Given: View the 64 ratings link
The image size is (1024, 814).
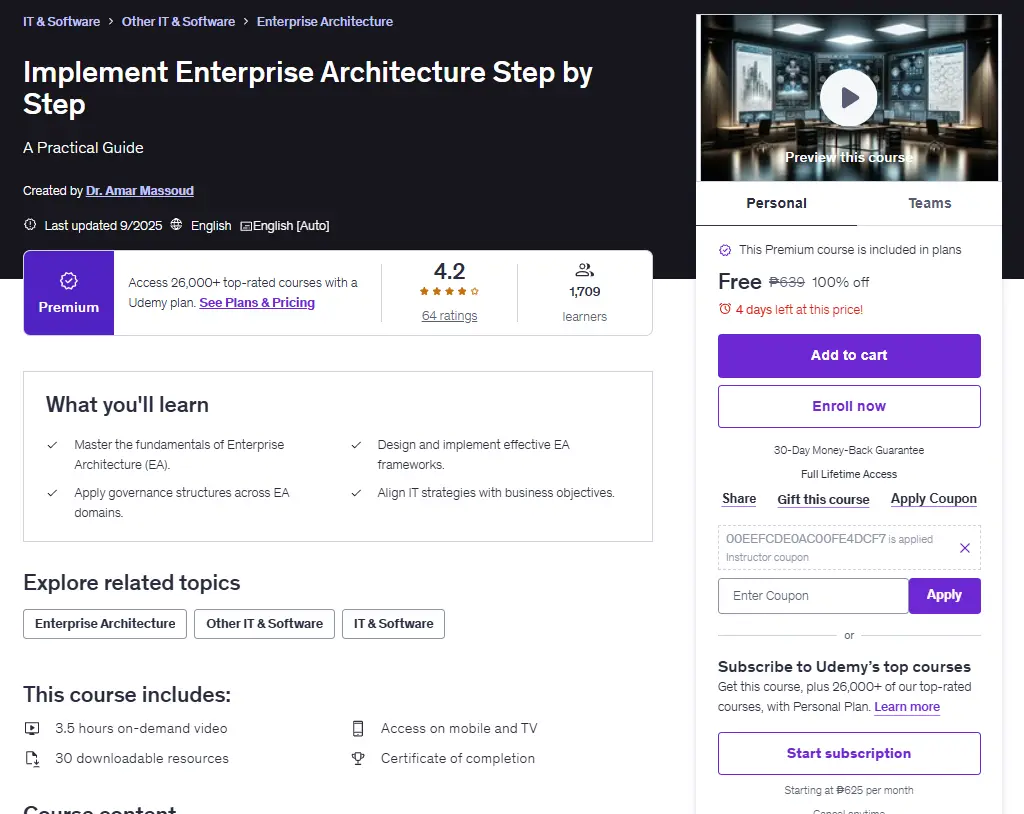Looking at the screenshot, I should (449, 316).
